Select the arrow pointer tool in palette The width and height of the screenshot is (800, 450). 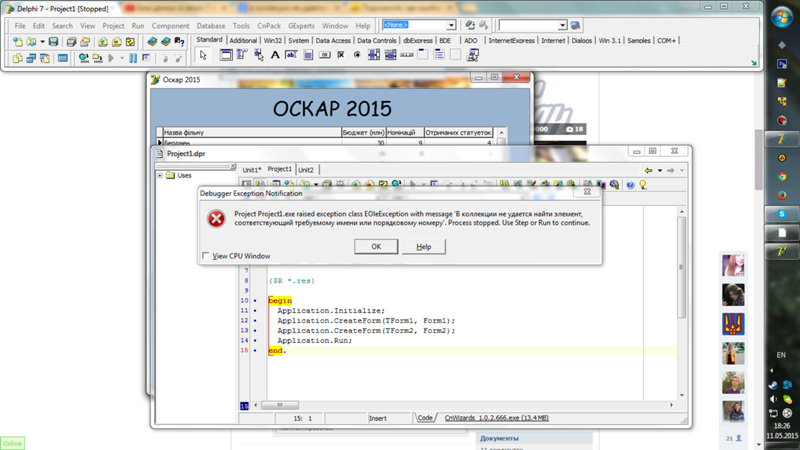[203, 56]
